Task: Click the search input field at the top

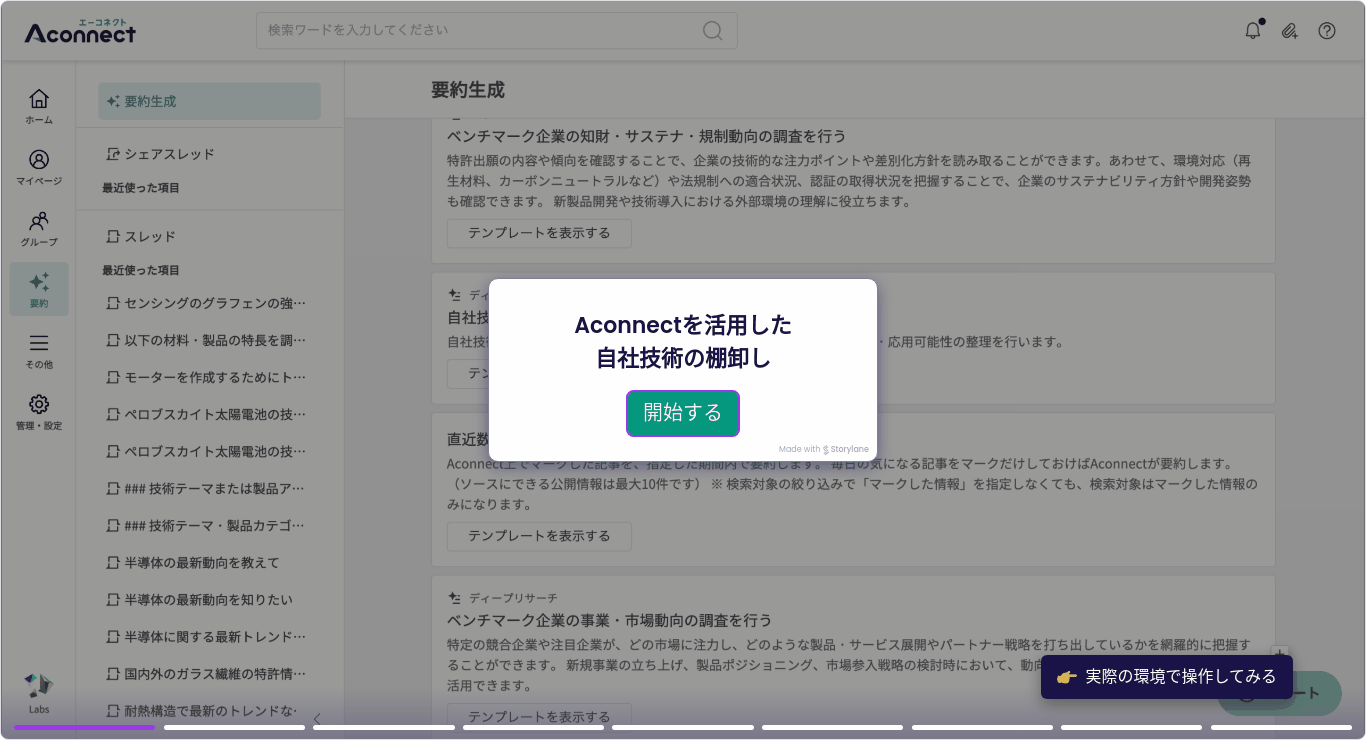Action: (495, 31)
